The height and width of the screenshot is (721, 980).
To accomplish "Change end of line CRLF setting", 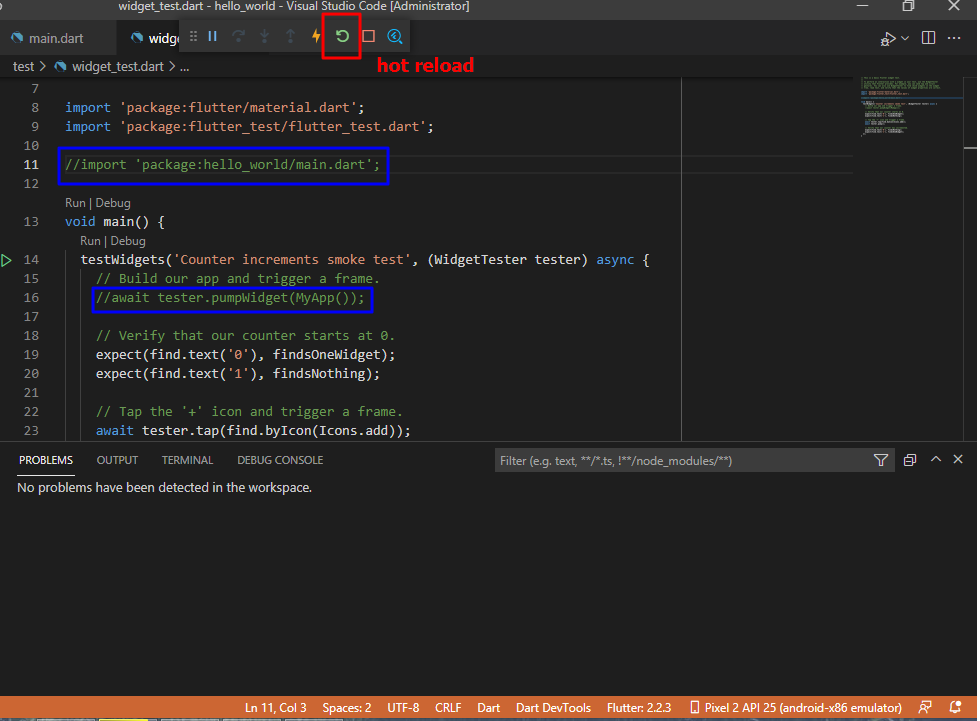I will coord(448,708).
